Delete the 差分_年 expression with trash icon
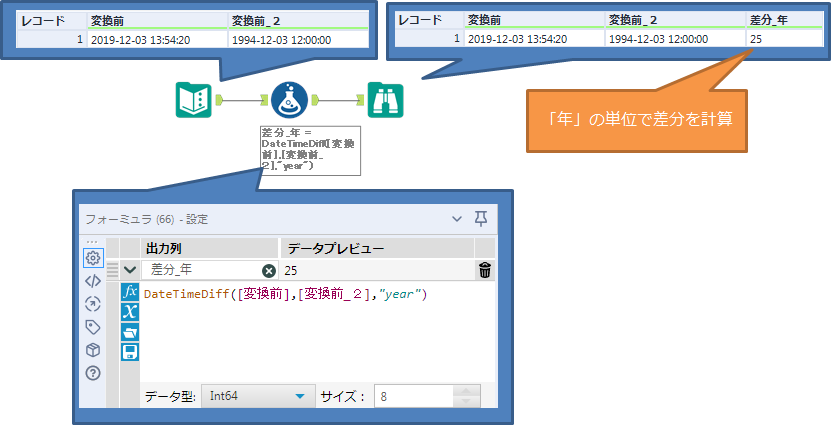This screenshot has width=831, height=425. [485, 270]
